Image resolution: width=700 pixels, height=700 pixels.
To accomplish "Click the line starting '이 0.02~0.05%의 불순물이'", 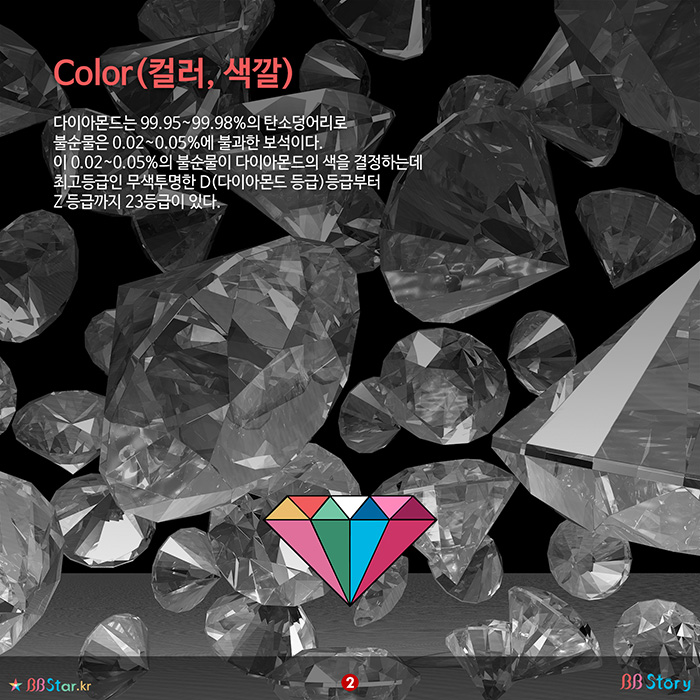I will (238, 162).
